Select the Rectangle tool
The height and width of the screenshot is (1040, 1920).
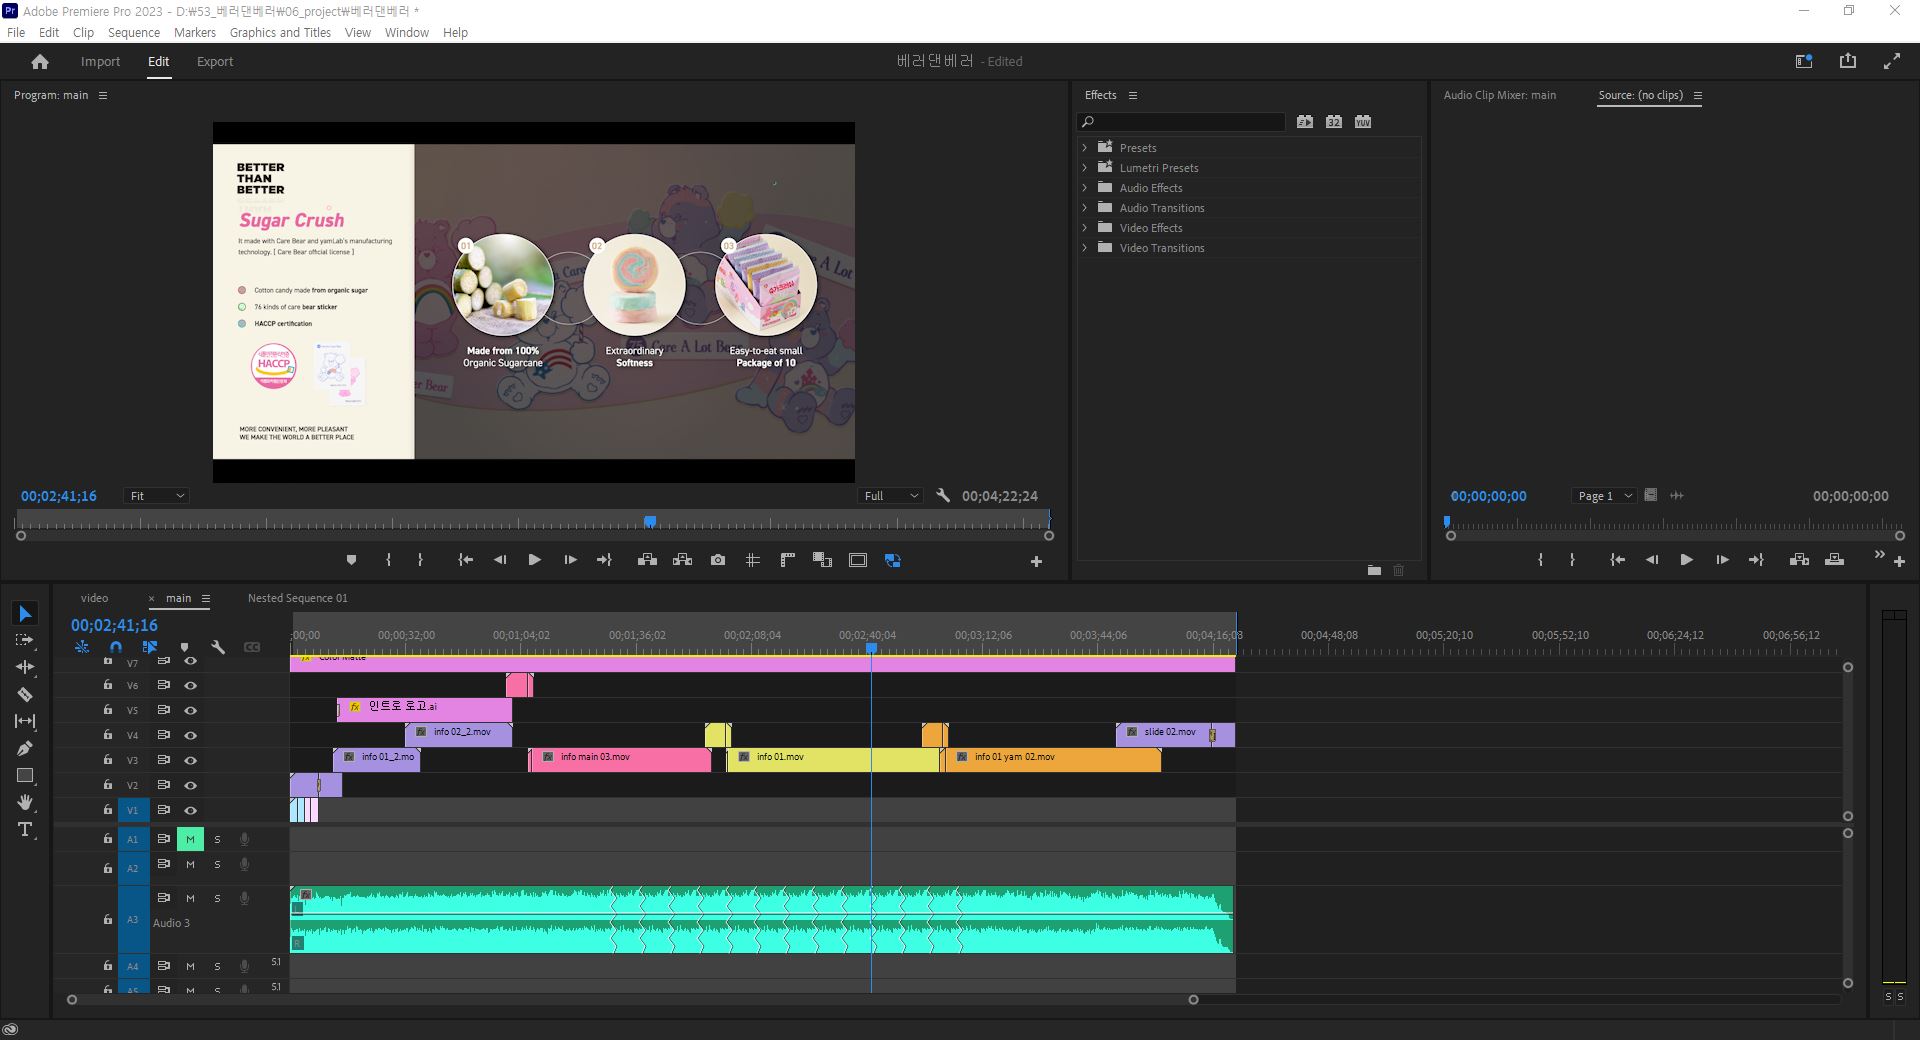click(25, 775)
